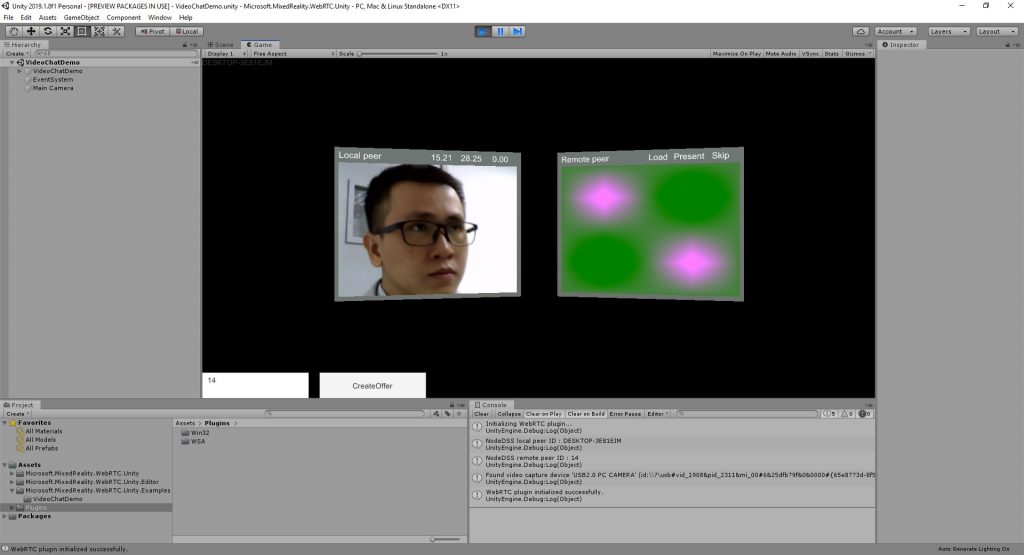The width and height of the screenshot is (1024, 555).
Task: Save search as favorite star
Action: [x=458, y=414]
